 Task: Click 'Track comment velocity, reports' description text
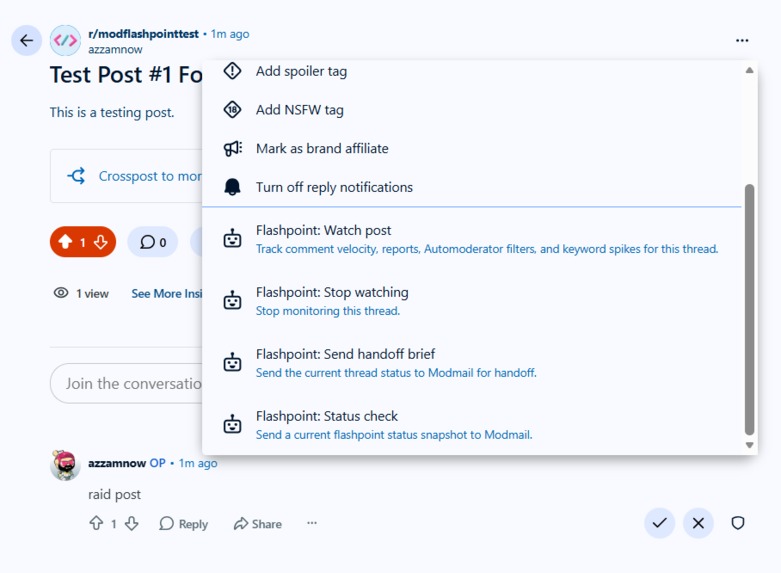(x=487, y=249)
